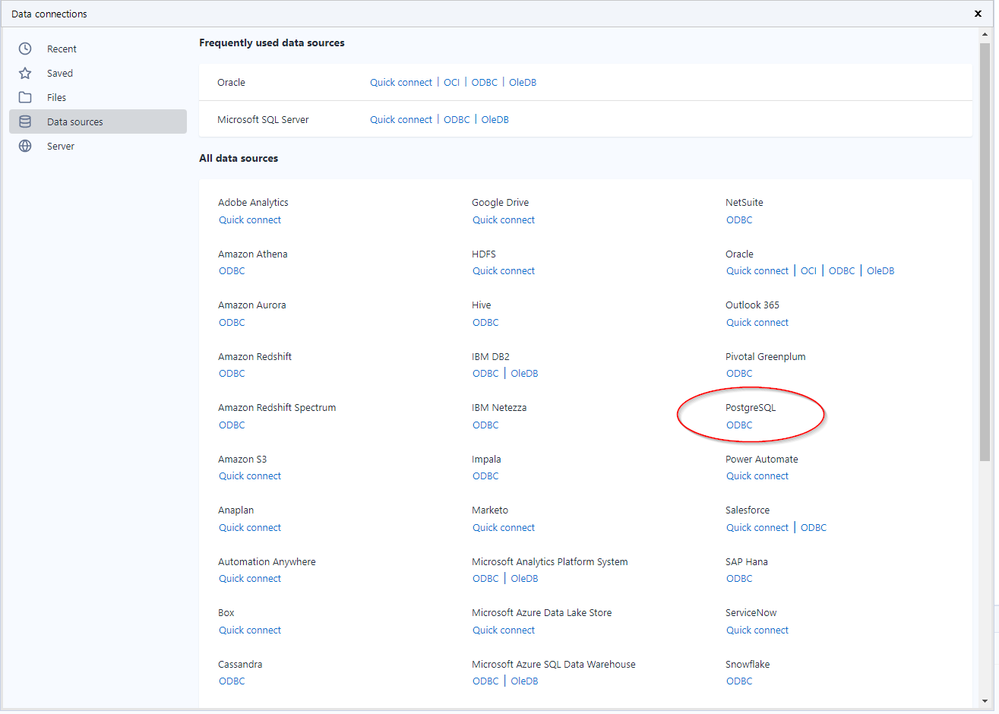Quick connect to Power Automate
Image resolution: width=999 pixels, height=714 pixels.
click(757, 475)
